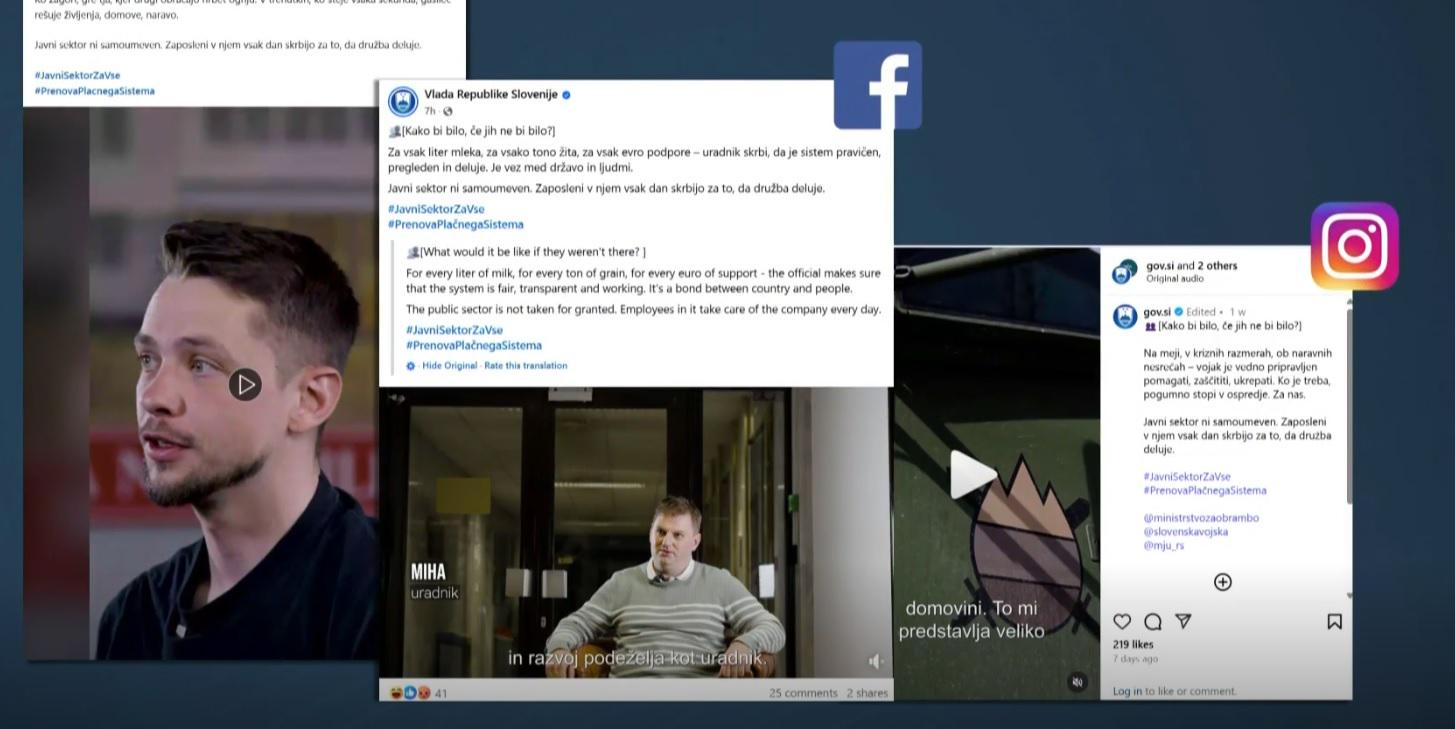Click translation settings gear icon

pos(411,366)
